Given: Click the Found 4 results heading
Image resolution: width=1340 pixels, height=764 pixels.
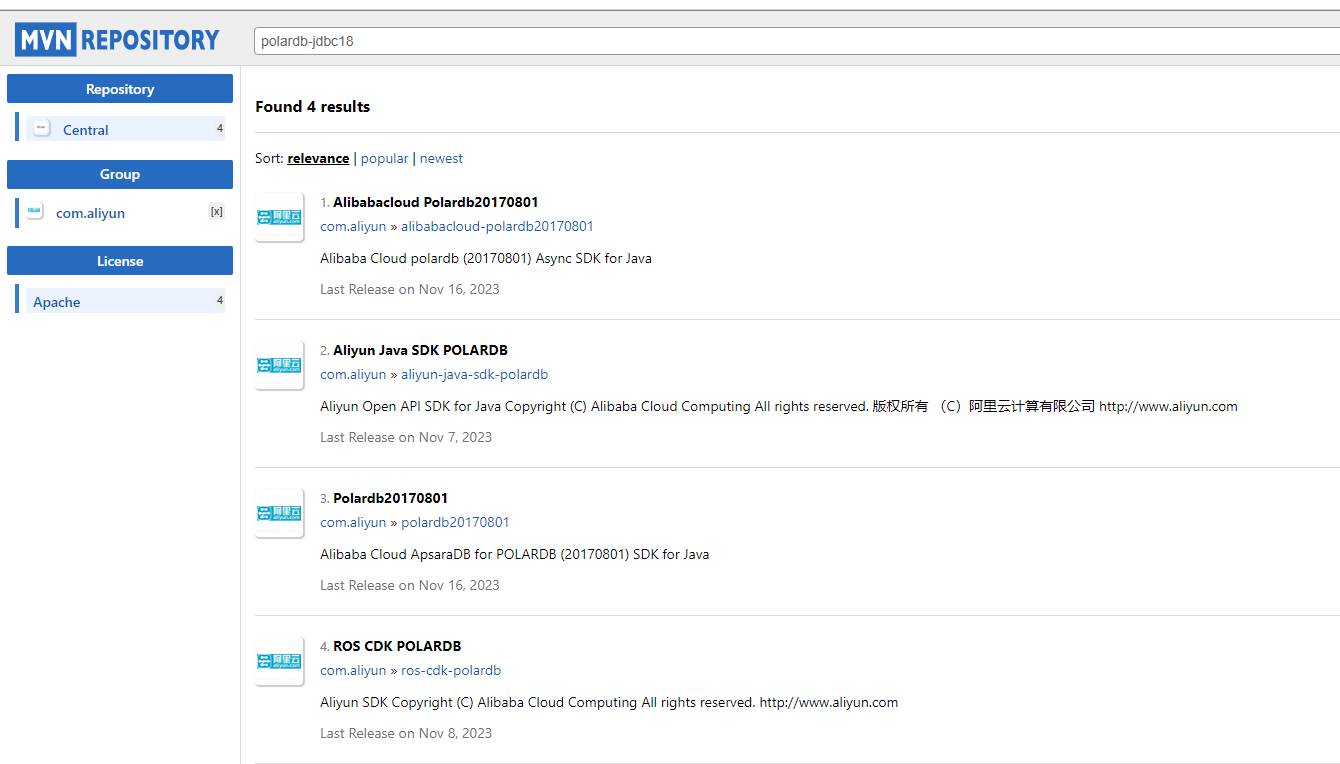Looking at the screenshot, I should [x=312, y=106].
